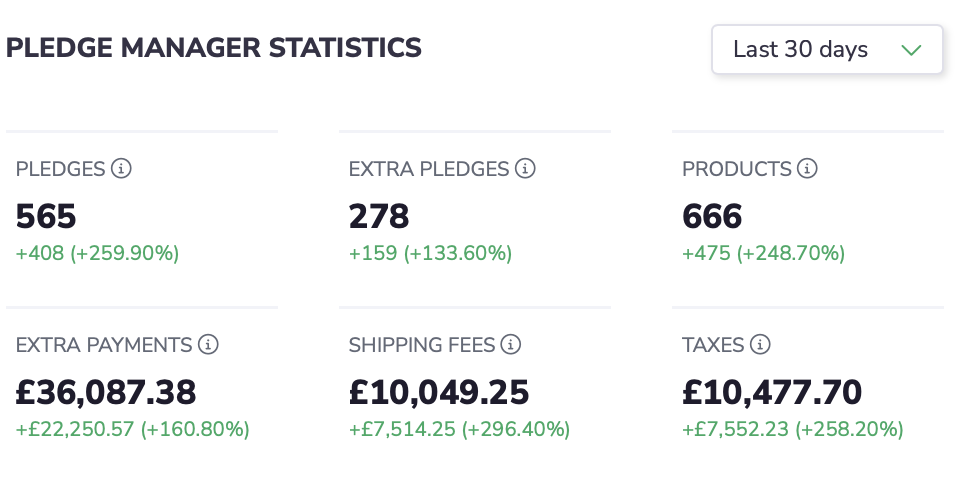Click the +408 (+259.90%) pledges change
The image size is (960, 504).
[97, 253]
